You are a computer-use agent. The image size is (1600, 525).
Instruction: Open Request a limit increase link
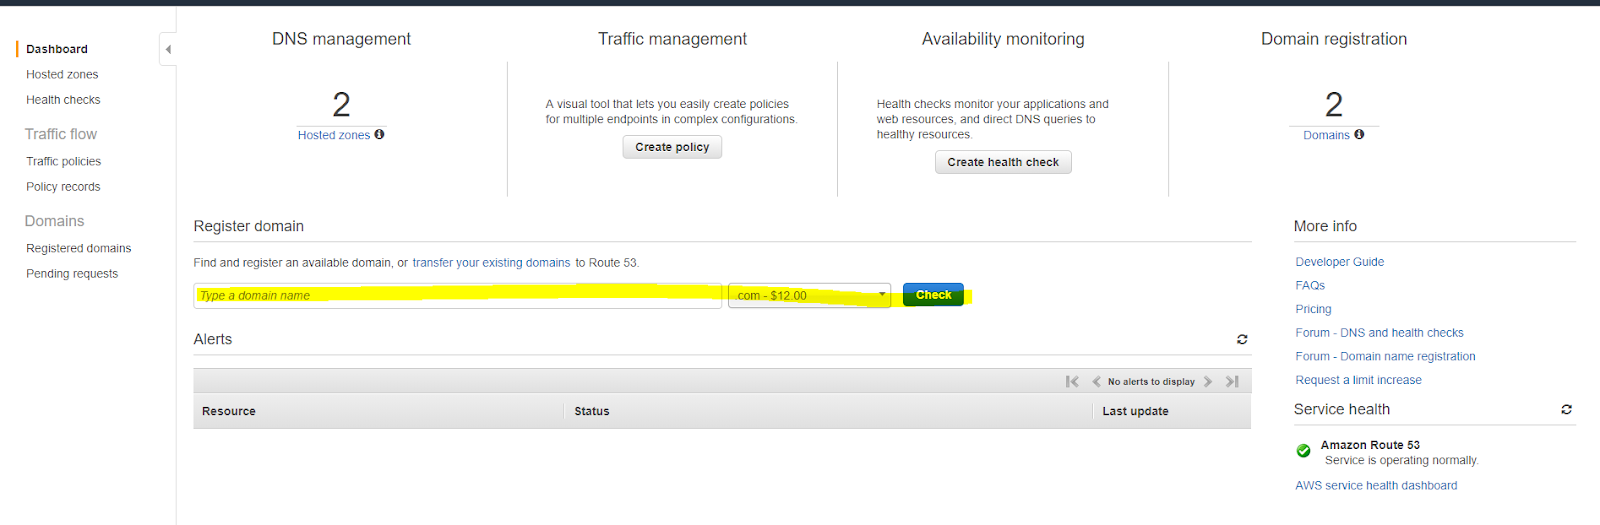click(1358, 380)
